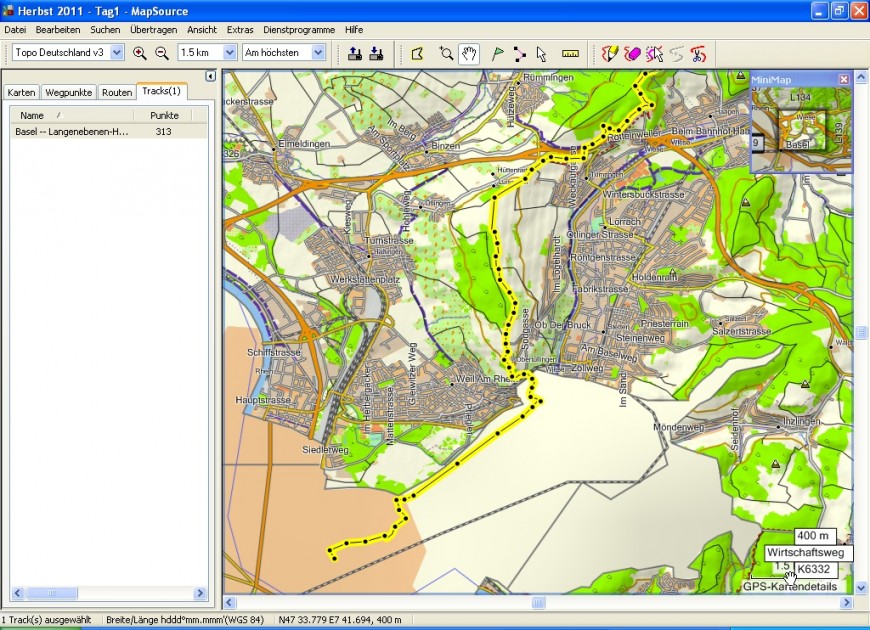
Task: Select the waypoint flag tool
Action: (x=498, y=53)
